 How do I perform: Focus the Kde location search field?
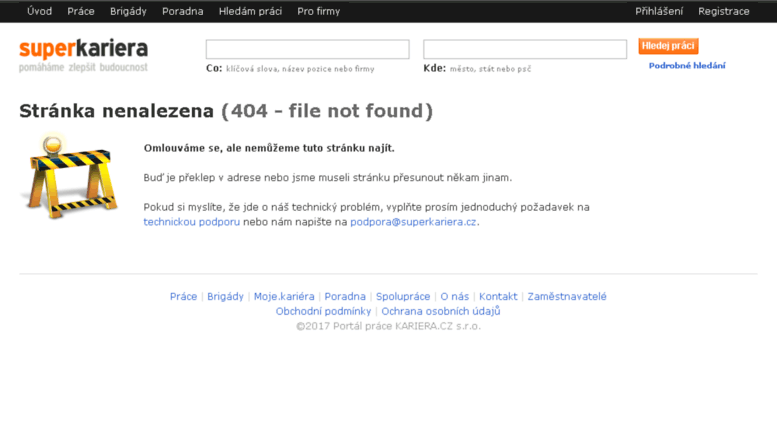pos(525,49)
